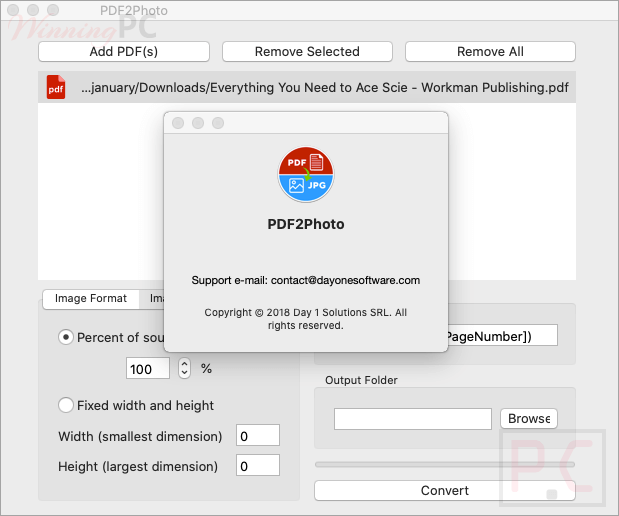Click the Width (smallest dimension) input field

[258, 435]
